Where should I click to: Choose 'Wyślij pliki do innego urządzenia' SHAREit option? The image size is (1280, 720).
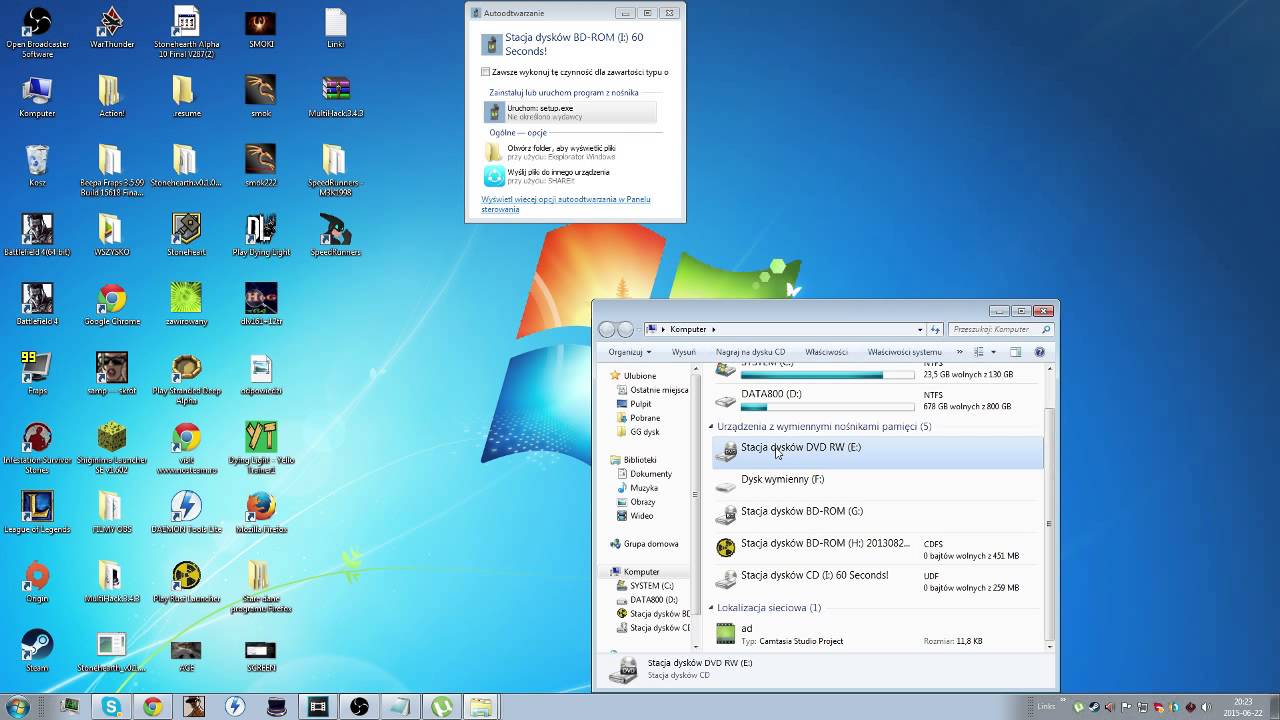pyautogui.click(x=570, y=176)
